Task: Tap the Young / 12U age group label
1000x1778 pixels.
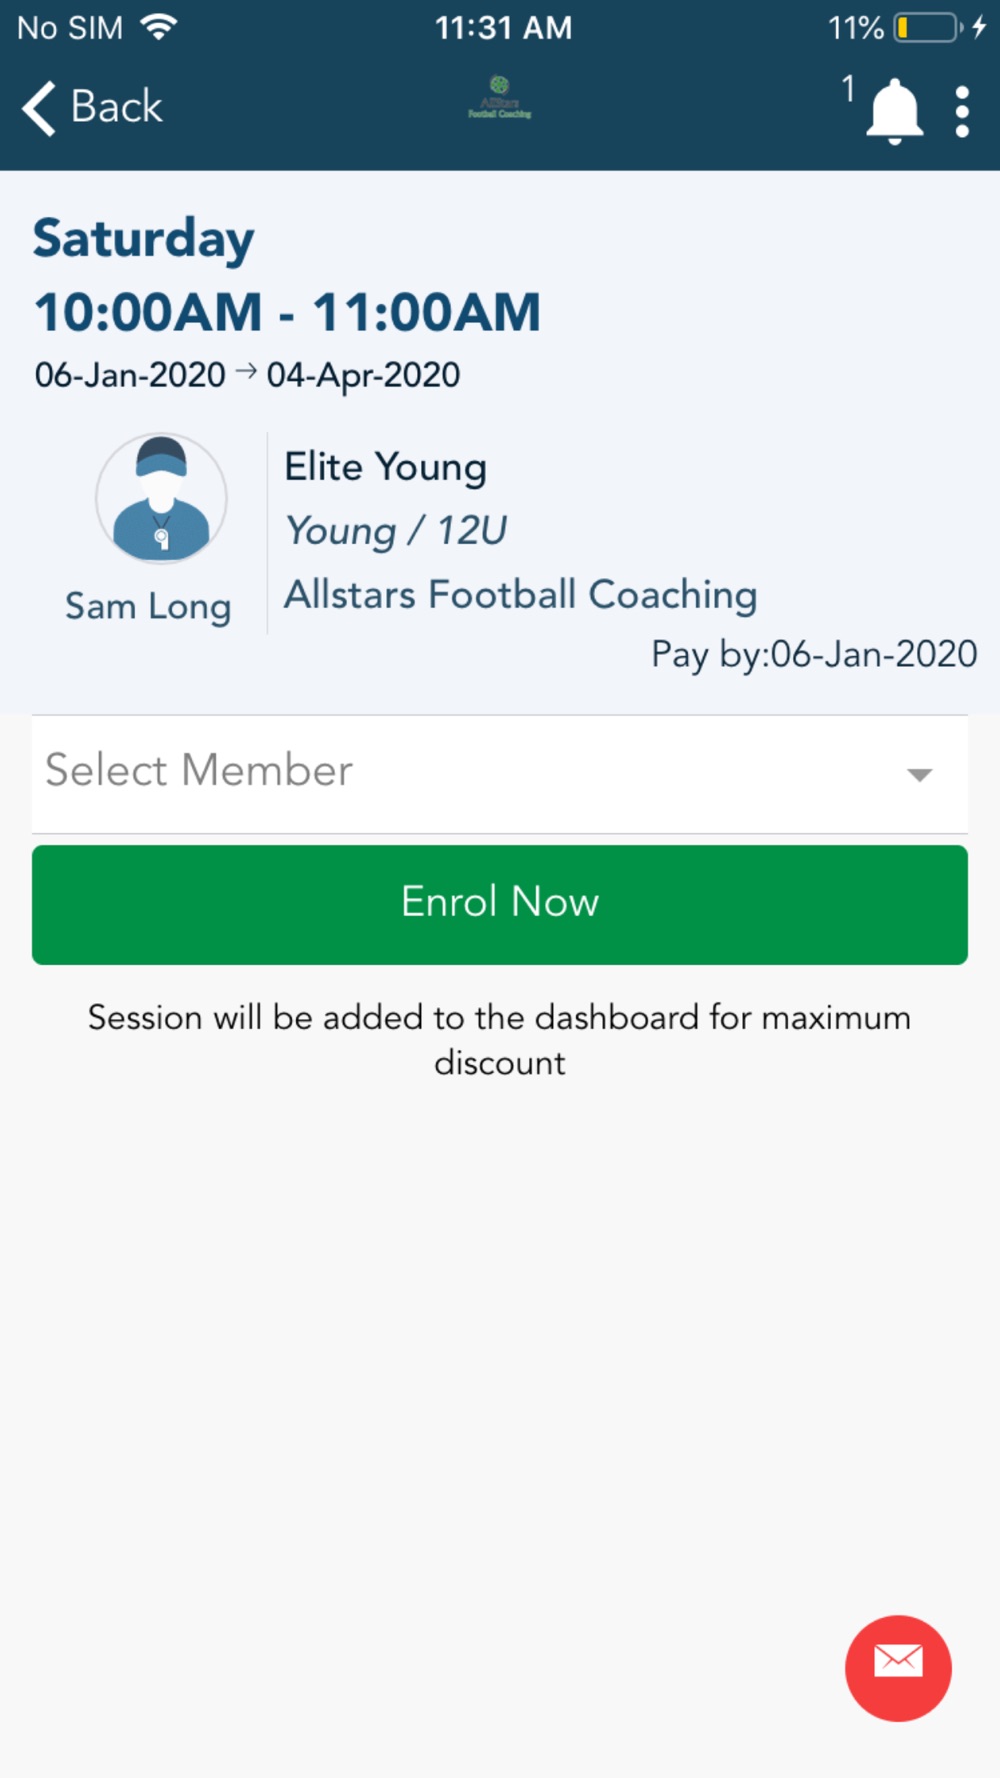Action: coord(396,531)
